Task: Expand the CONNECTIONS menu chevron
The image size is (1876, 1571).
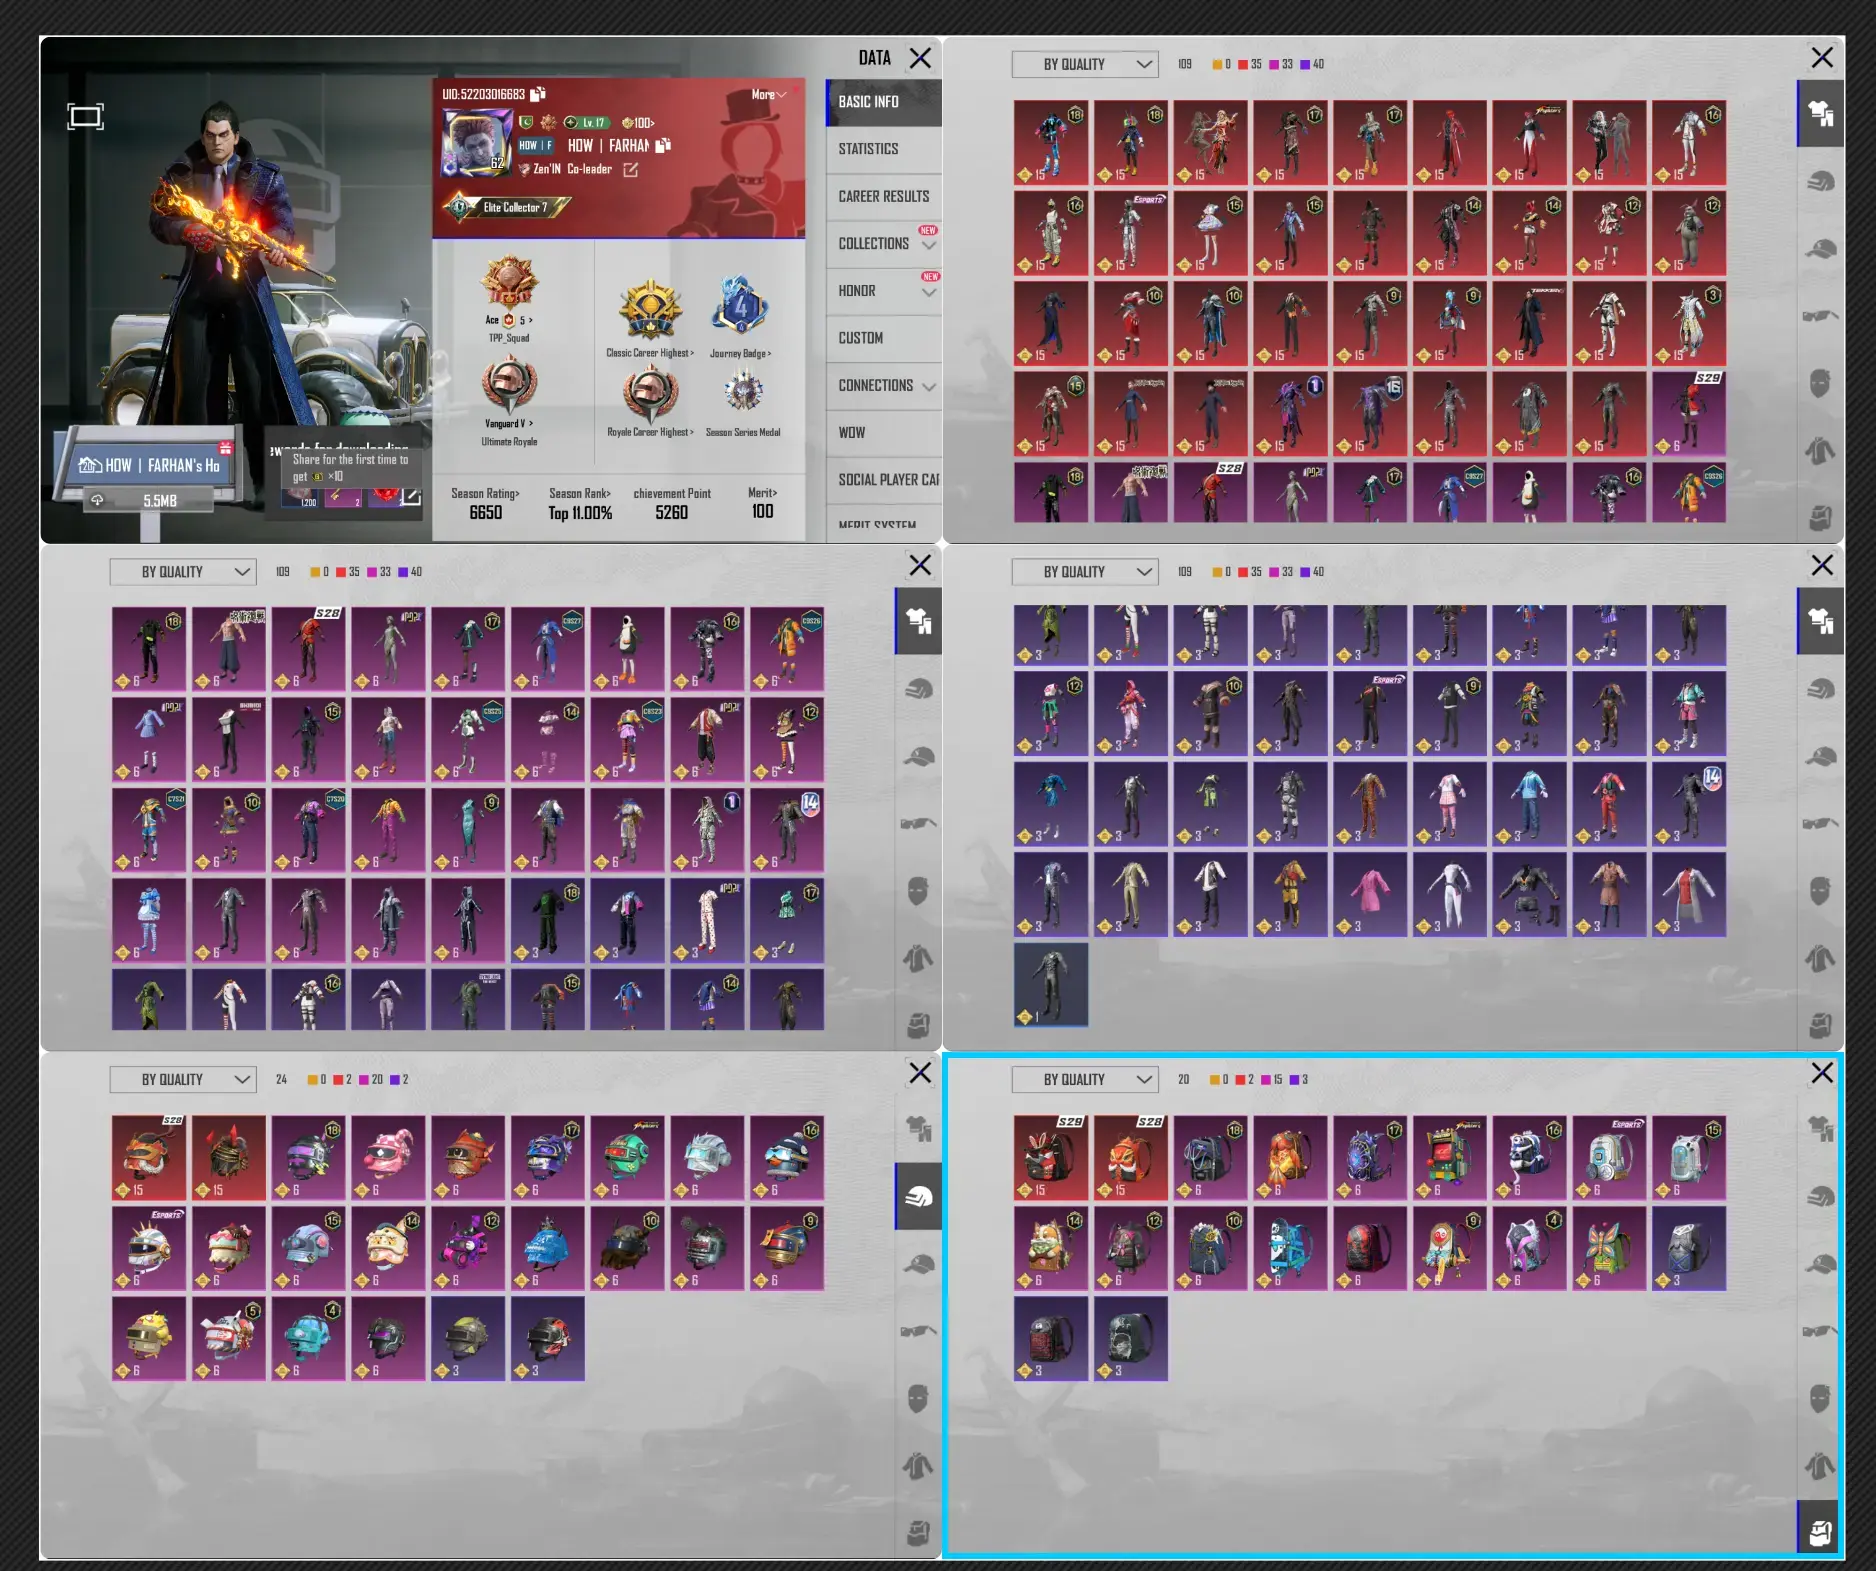Action: tap(929, 386)
